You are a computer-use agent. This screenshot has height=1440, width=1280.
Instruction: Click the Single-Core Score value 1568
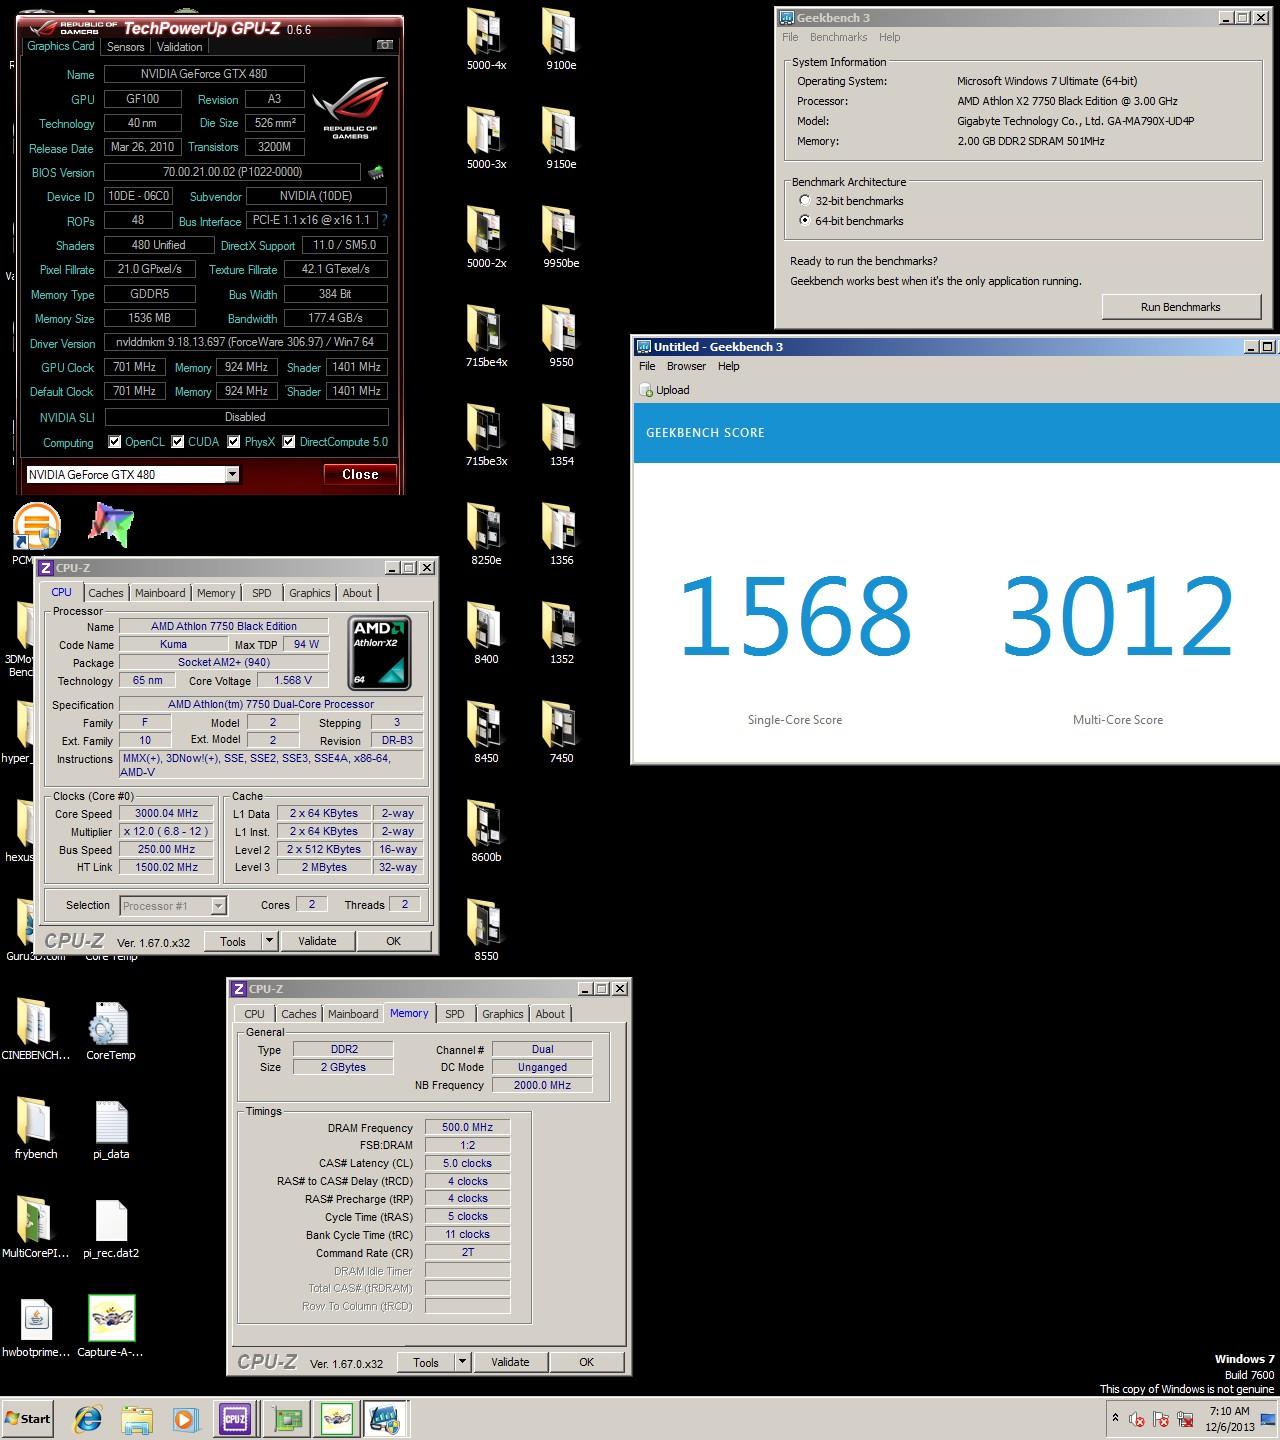tap(795, 616)
